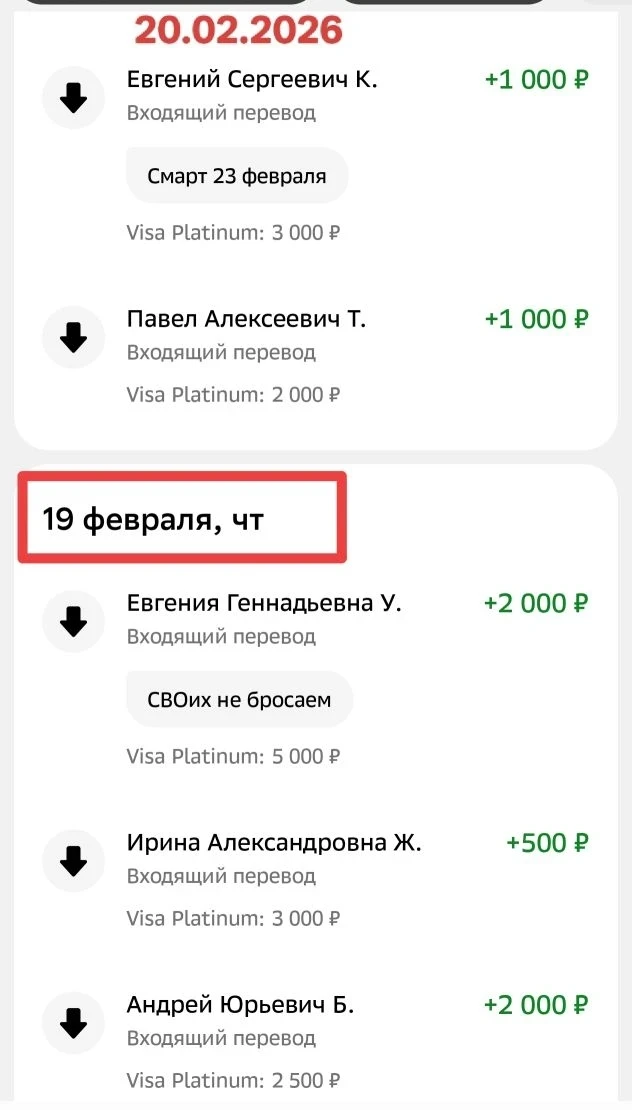Open transfer from Евгения Геннадьевна У.

[x=264, y=604]
